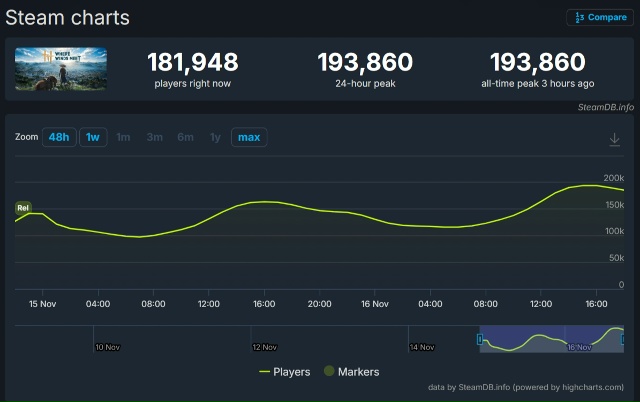The height and width of the screenshot is (402, 640).
Task: Pick the 6m zoom range
Action: click(x=185, y=137)
